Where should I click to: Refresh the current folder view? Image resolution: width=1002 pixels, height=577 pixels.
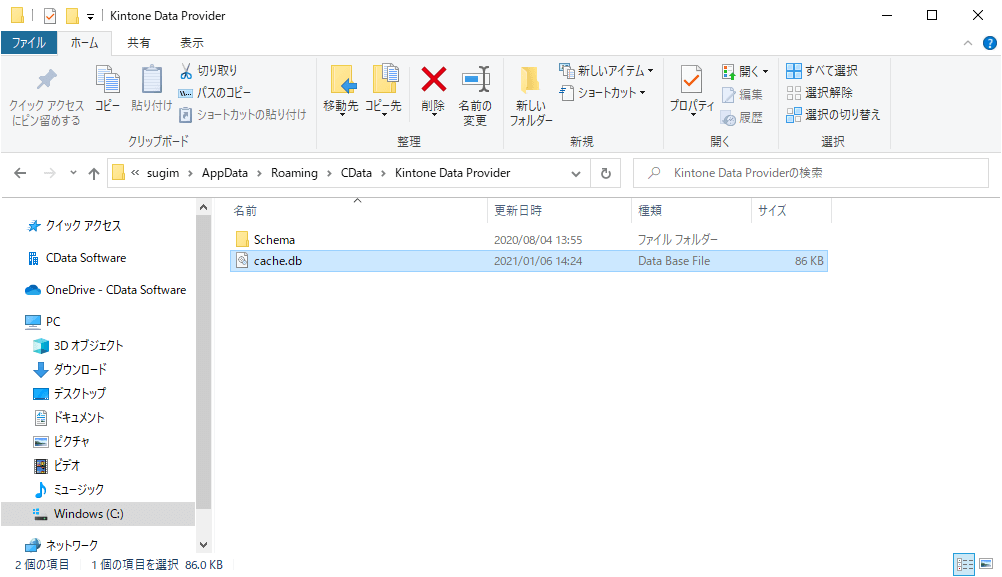pos(606,173)
